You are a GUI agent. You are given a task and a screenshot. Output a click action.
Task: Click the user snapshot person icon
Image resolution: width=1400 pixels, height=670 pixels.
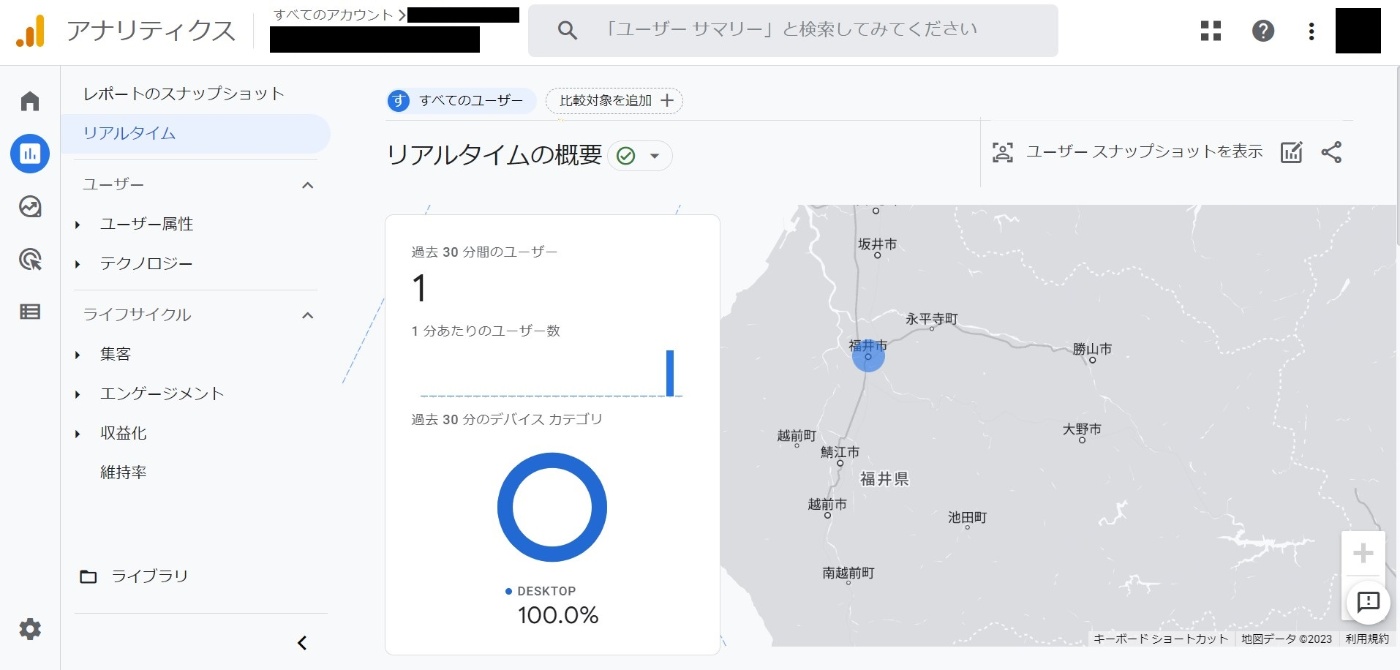1002,152
